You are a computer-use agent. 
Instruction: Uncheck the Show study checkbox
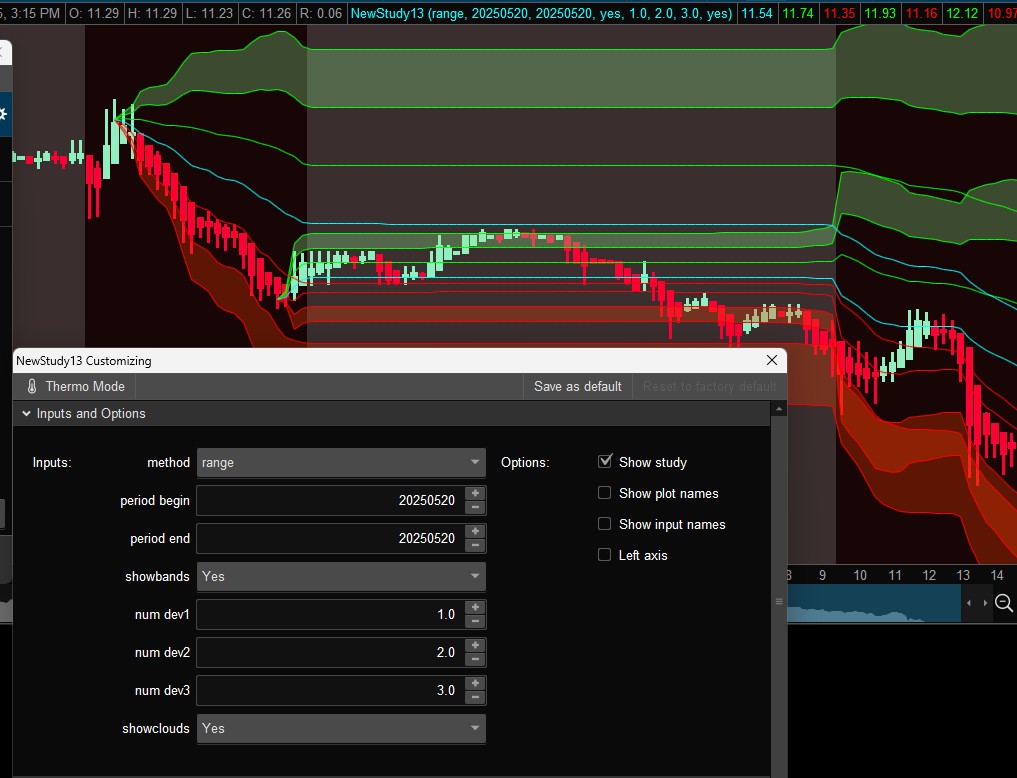click(x=604, y=461)
